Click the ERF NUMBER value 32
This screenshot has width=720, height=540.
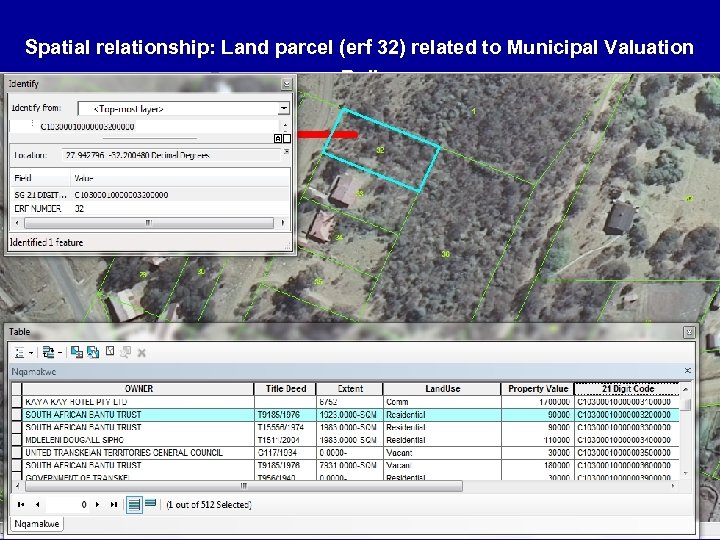click(x=79, y=208)
